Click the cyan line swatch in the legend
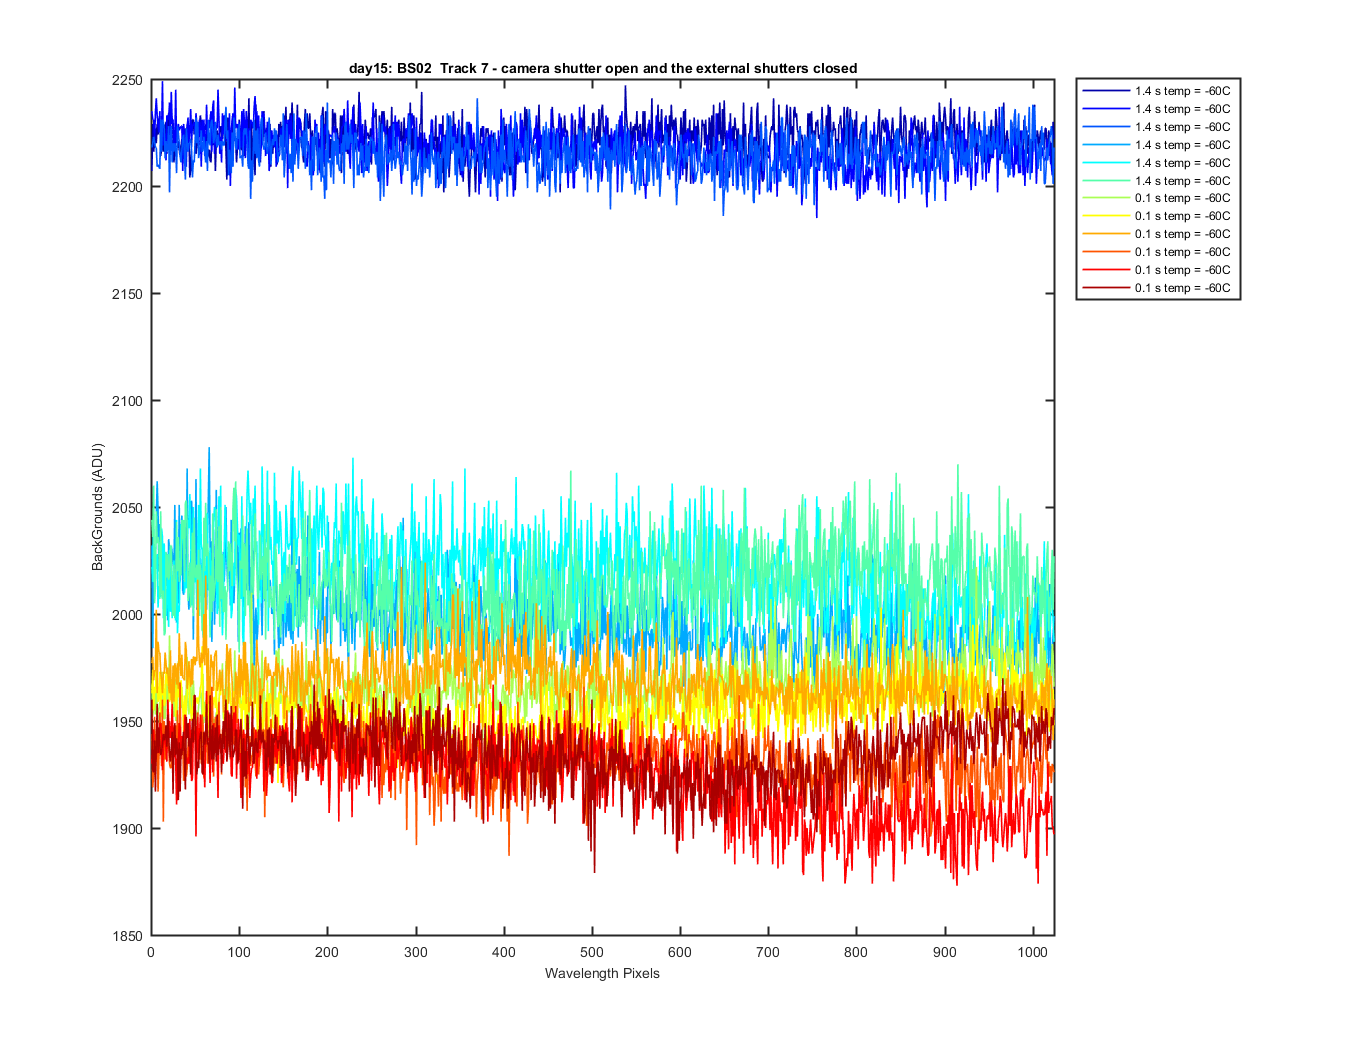The image size is (1350, 1050). [1105, 163]
